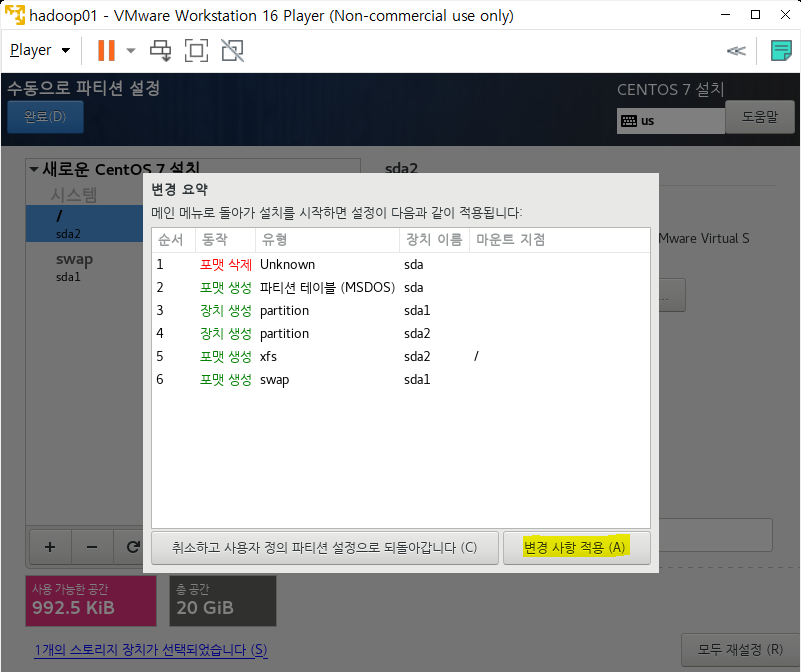801x672 pixels.
Task: Pause the virtual machine
Action: click(x=106, y=51)
